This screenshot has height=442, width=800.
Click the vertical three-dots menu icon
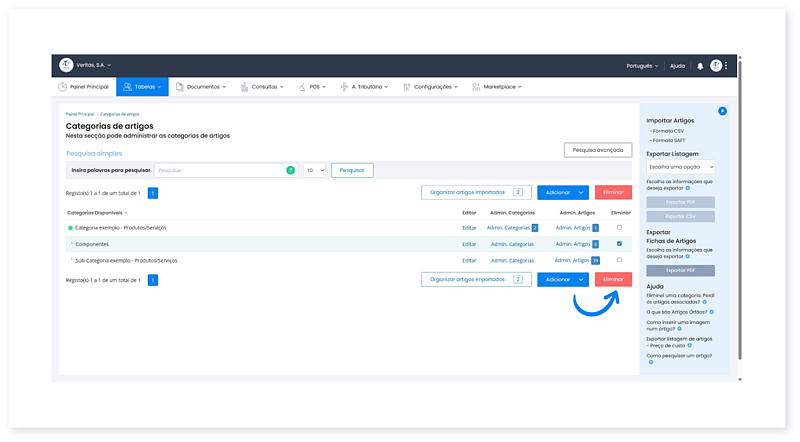726,66
